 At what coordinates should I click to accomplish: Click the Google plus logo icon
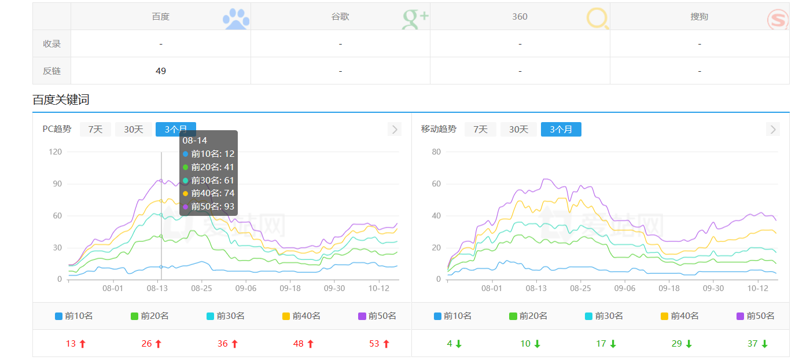[x=415, y=19]
